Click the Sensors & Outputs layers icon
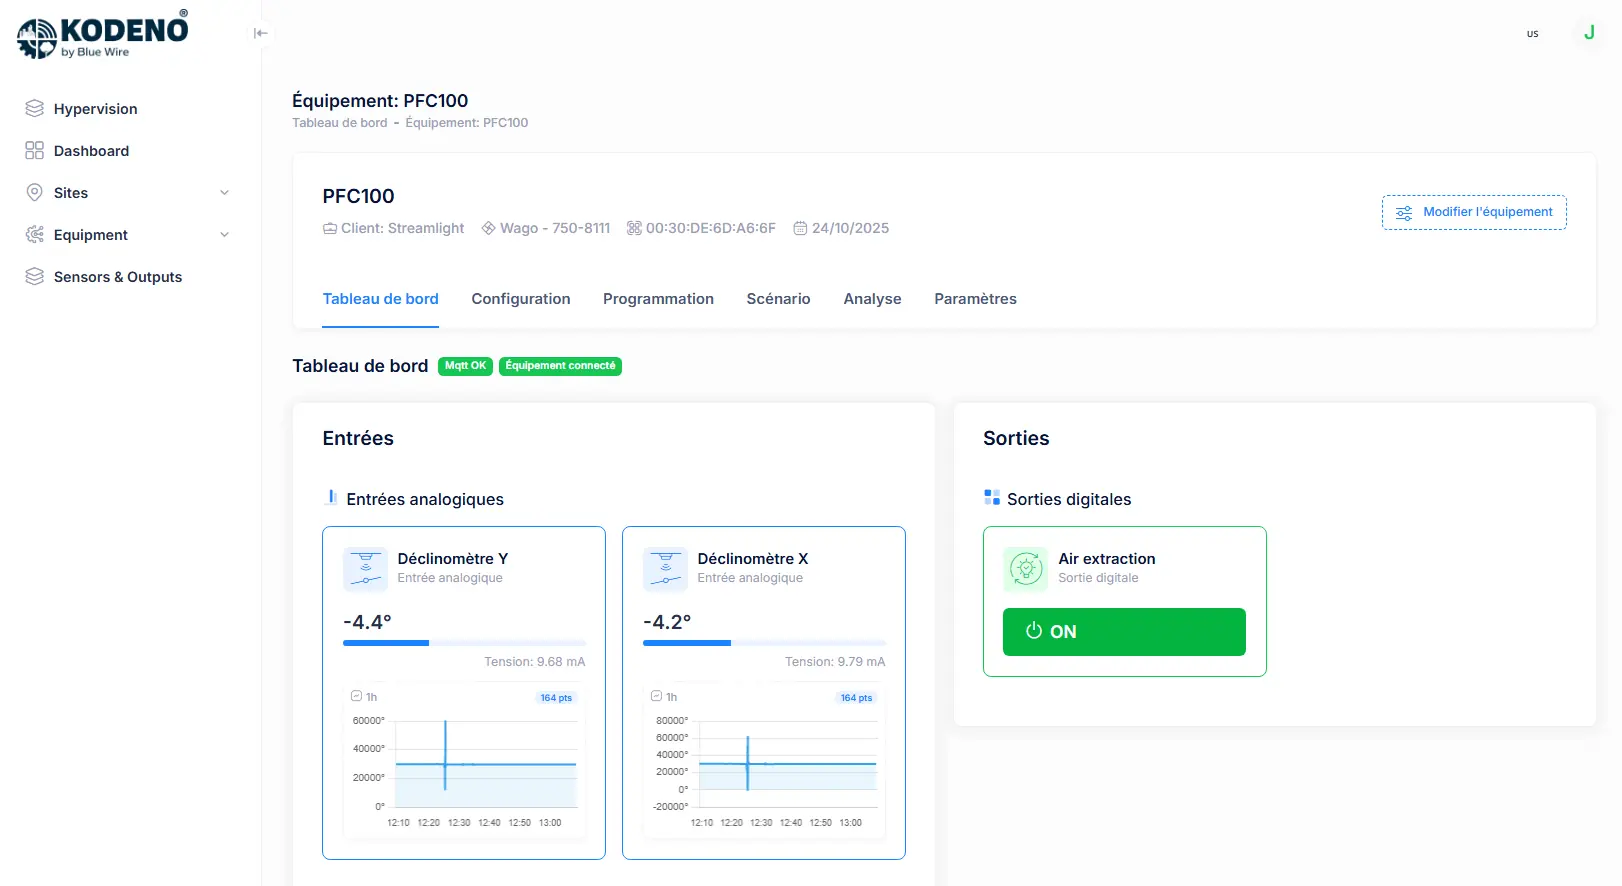 tap(35, 276)
